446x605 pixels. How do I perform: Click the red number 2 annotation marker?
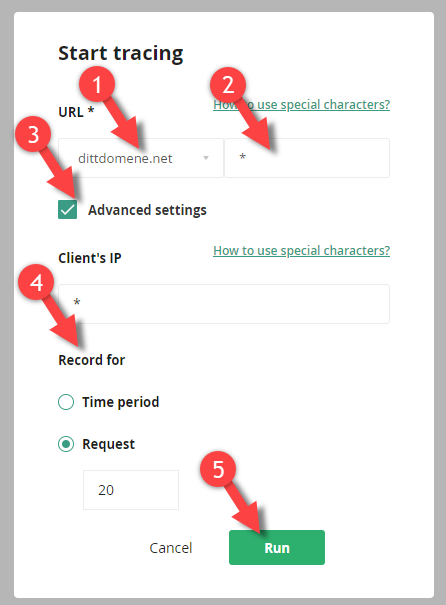click(228, 85)
